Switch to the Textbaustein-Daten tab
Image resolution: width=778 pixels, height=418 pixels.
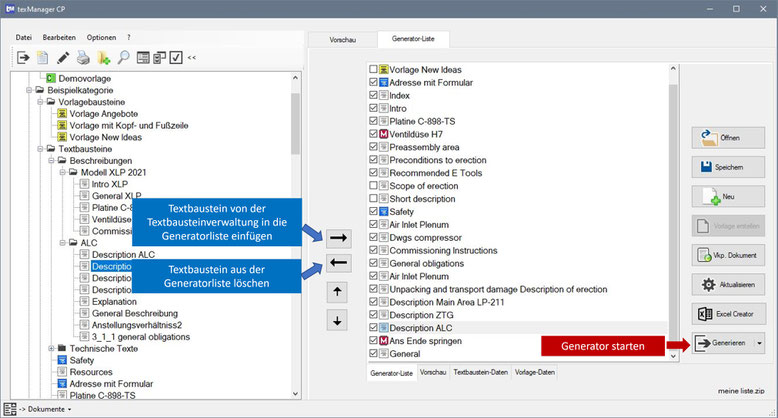pyautogui.click(x=480, y=372)
